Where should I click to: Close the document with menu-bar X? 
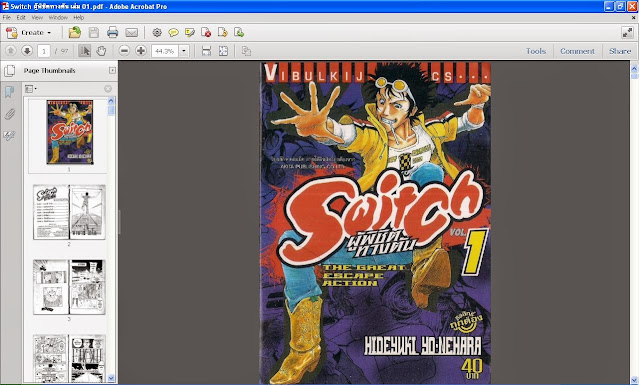pyautogui.click(x=634, y=18)
